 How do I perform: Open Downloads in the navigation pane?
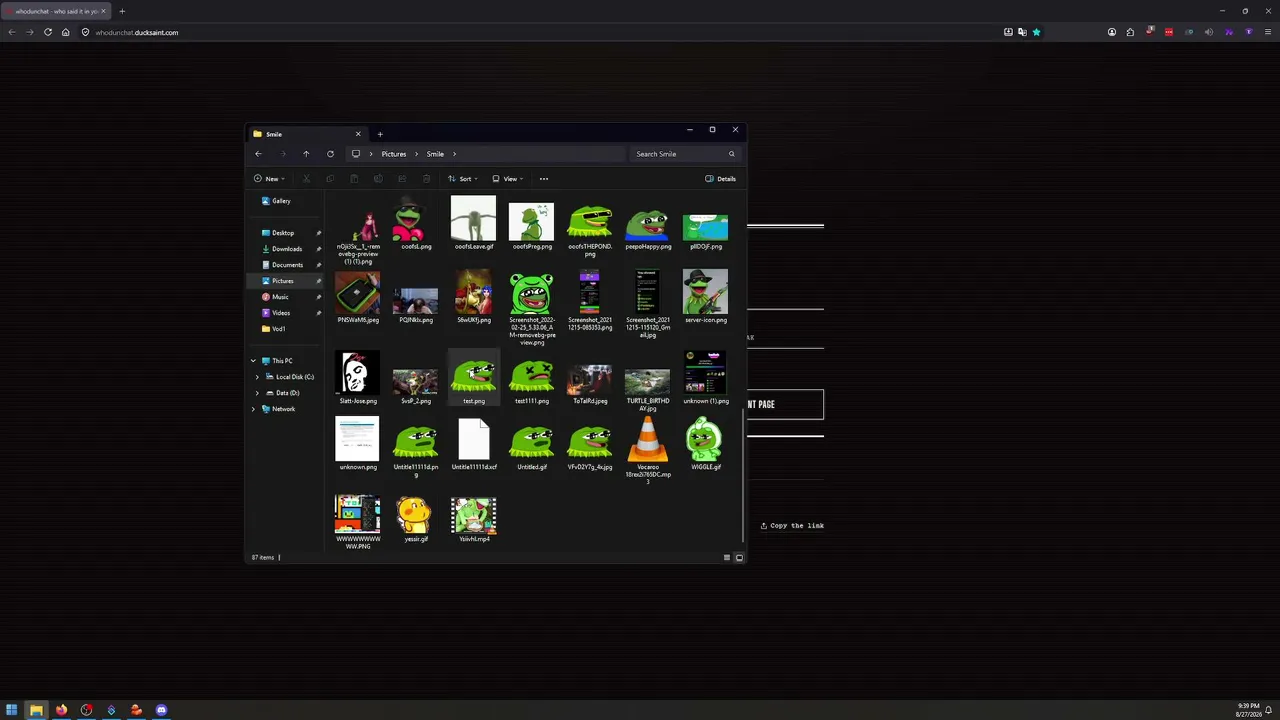(x=287, y=249)
